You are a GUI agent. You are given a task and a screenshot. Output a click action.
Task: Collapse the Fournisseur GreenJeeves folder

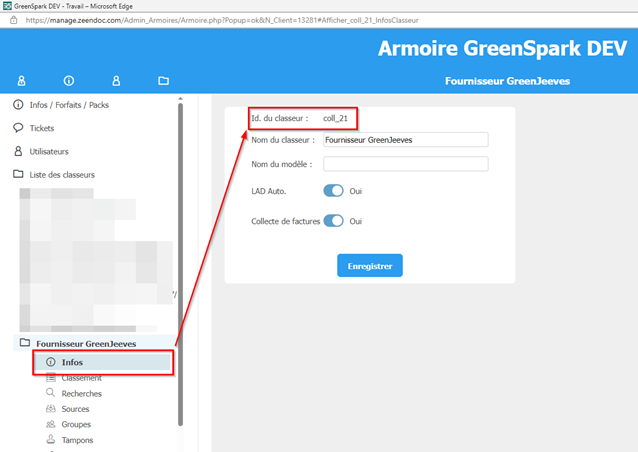[22, 344]
